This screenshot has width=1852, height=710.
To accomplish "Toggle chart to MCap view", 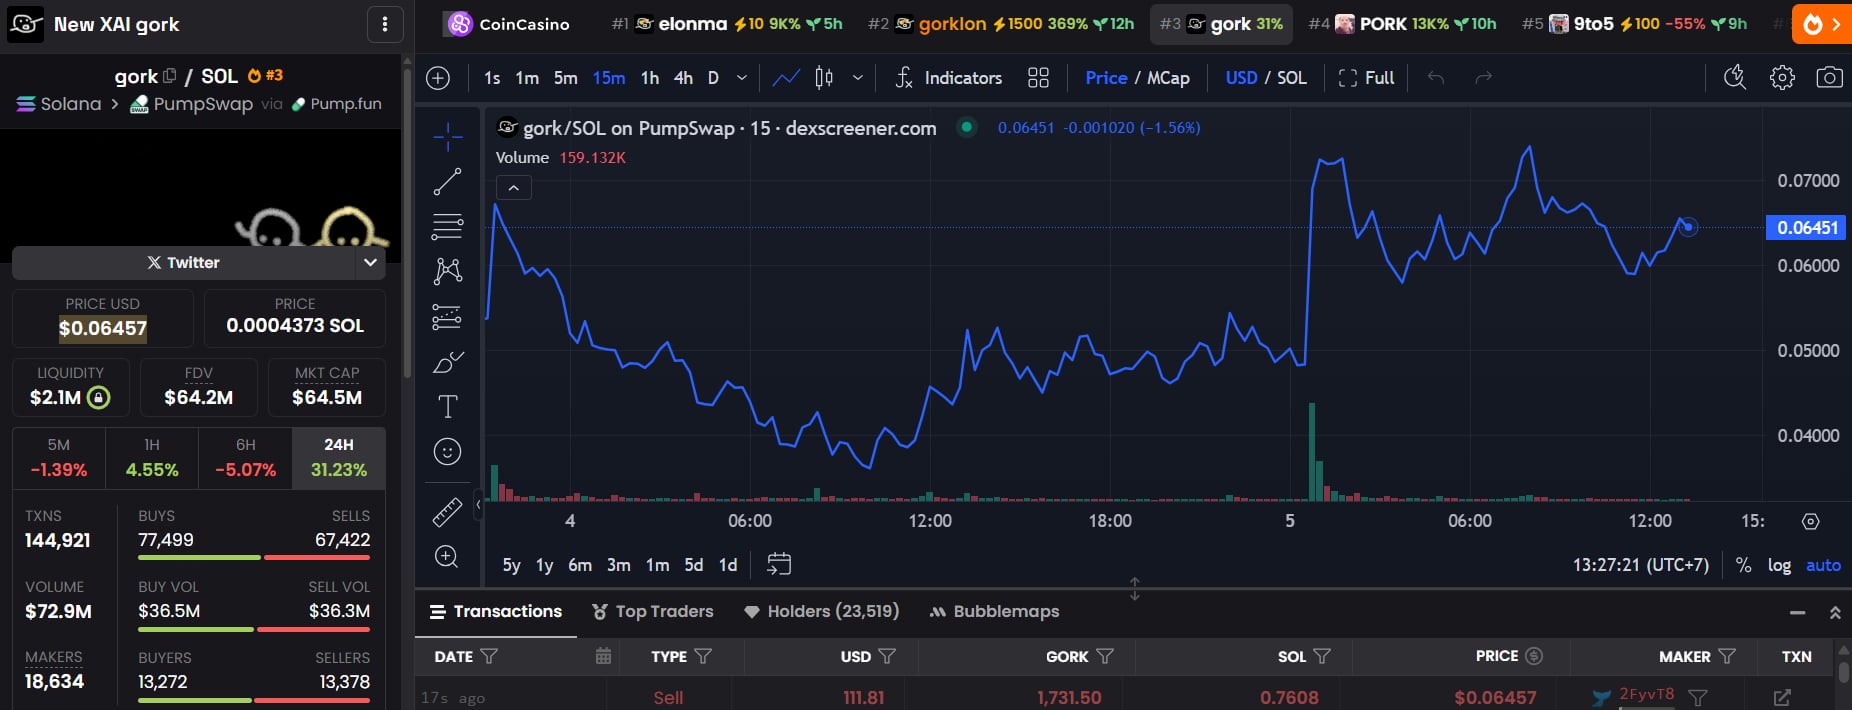I will pos(1168,78).
